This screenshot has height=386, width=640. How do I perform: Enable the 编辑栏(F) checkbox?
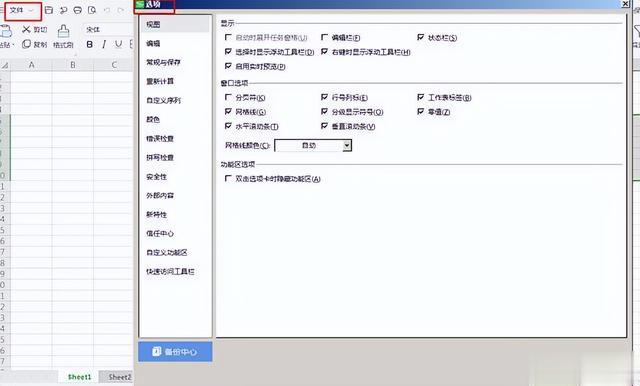coord(324,37)
